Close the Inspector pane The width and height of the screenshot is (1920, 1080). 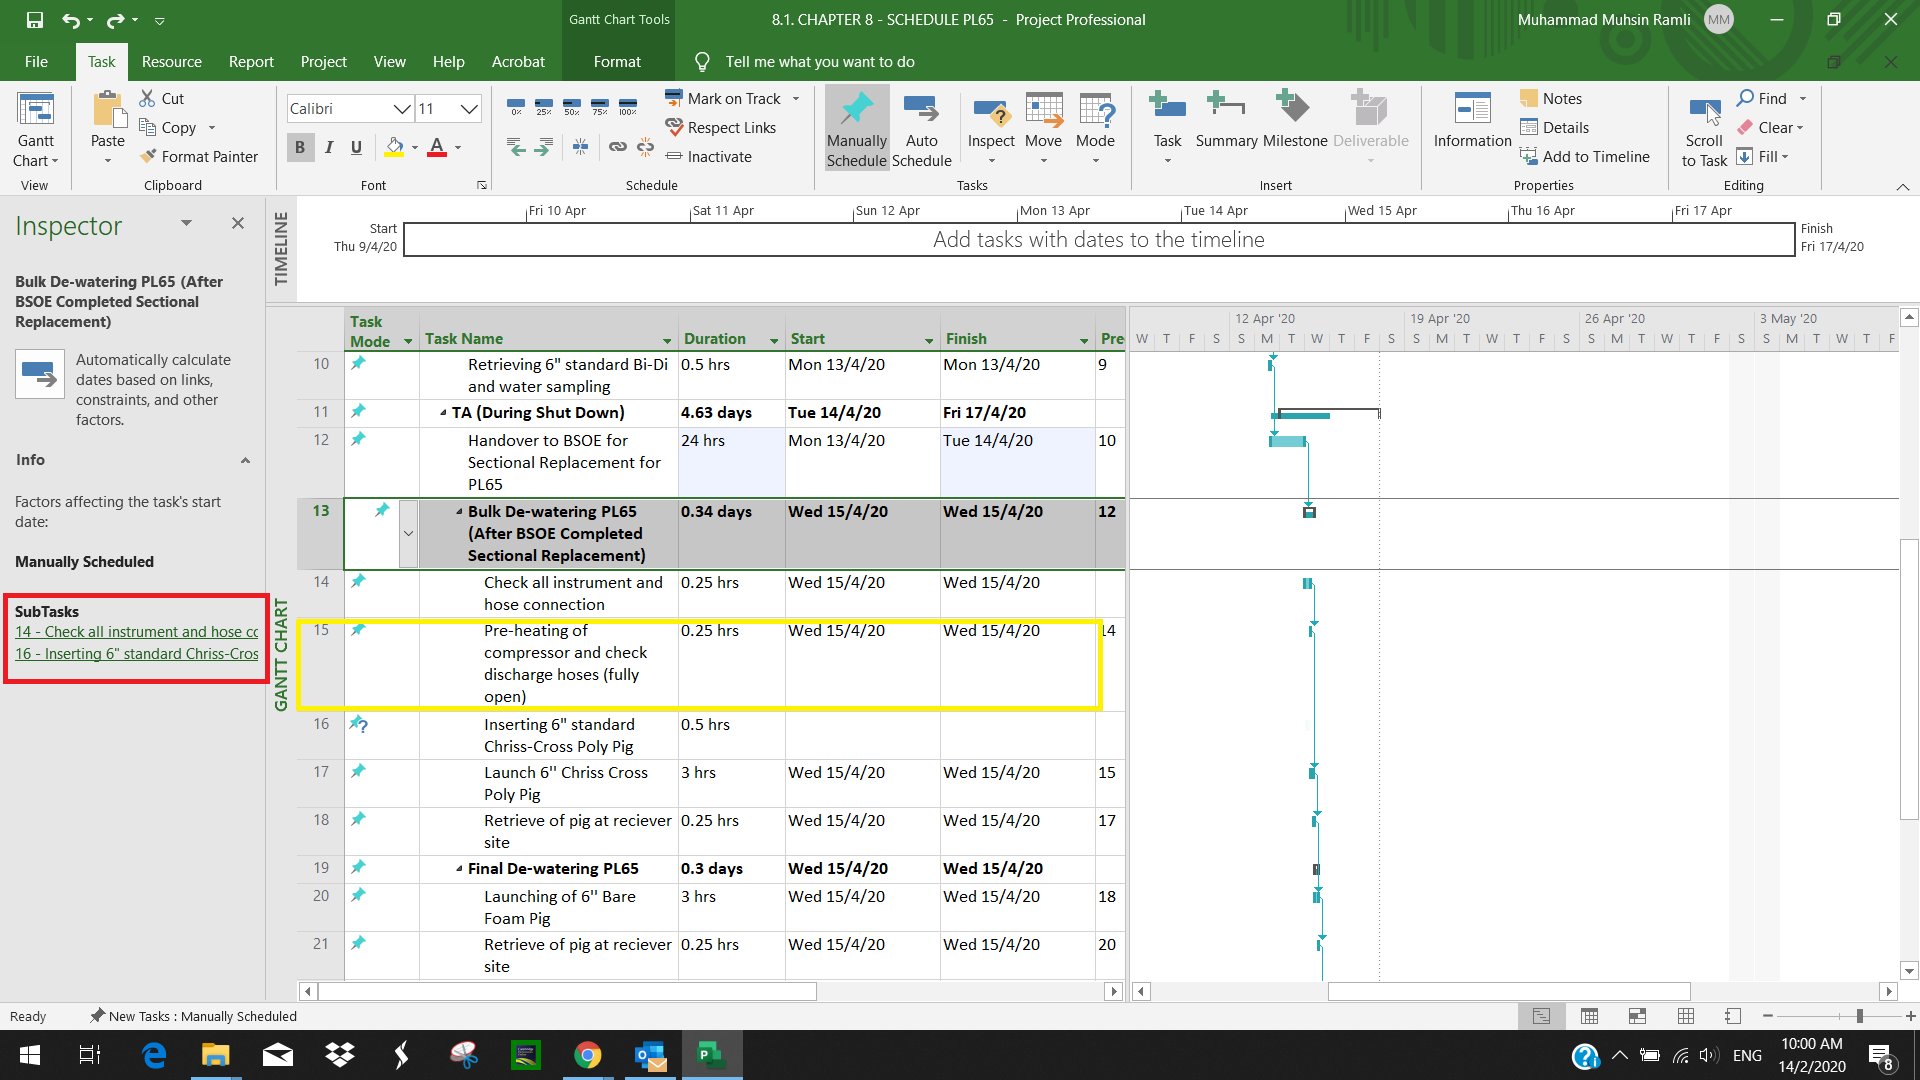coord(238,223)
